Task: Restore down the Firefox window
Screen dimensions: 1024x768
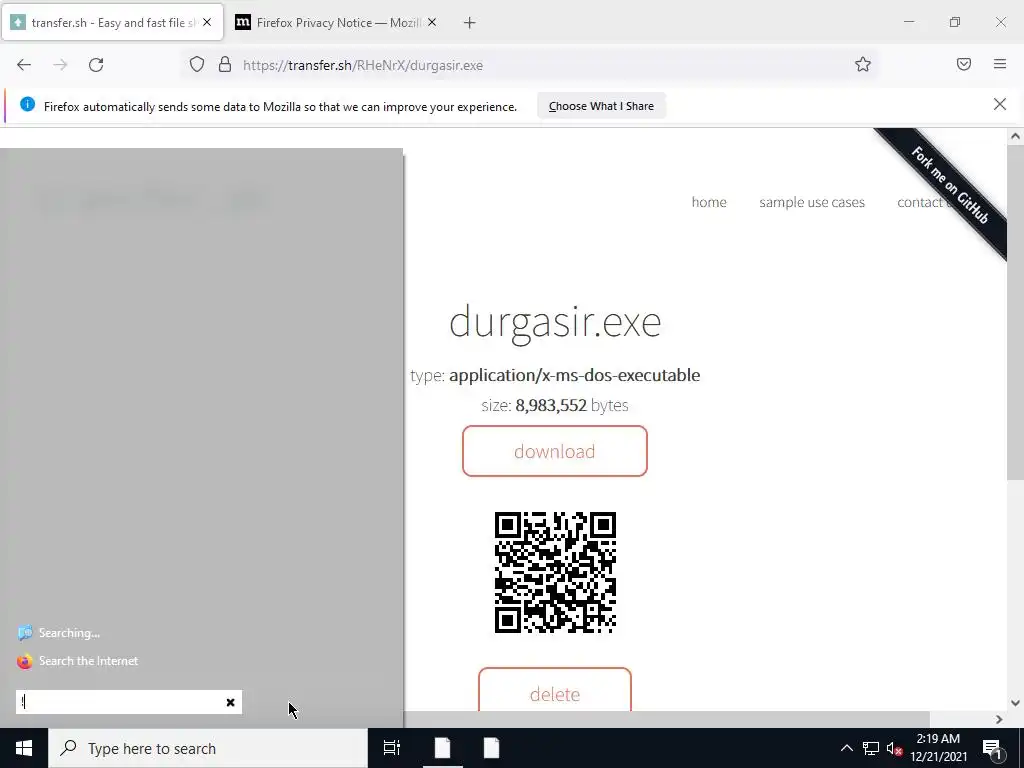Action: click(x=955, y=22)
